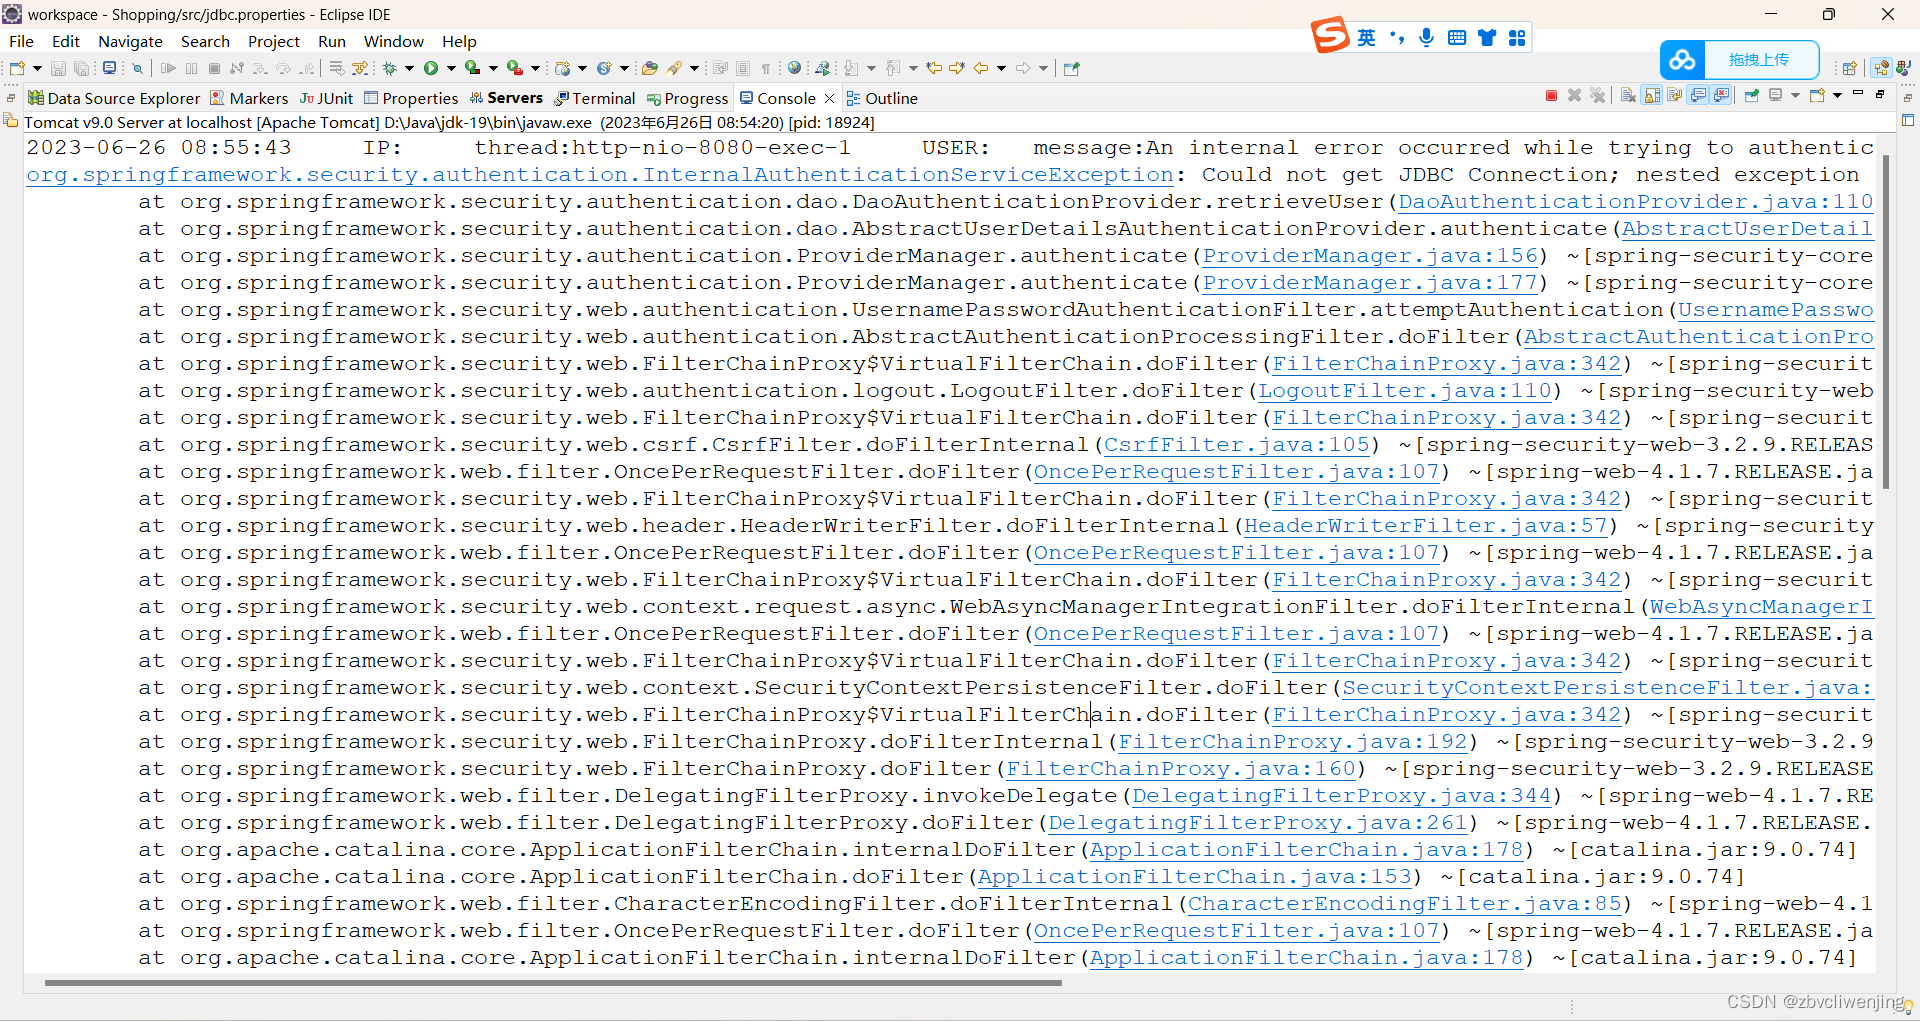Open InternalAuthenticationServiceException link
The image size is (1920, 1021).
point(600,175)
